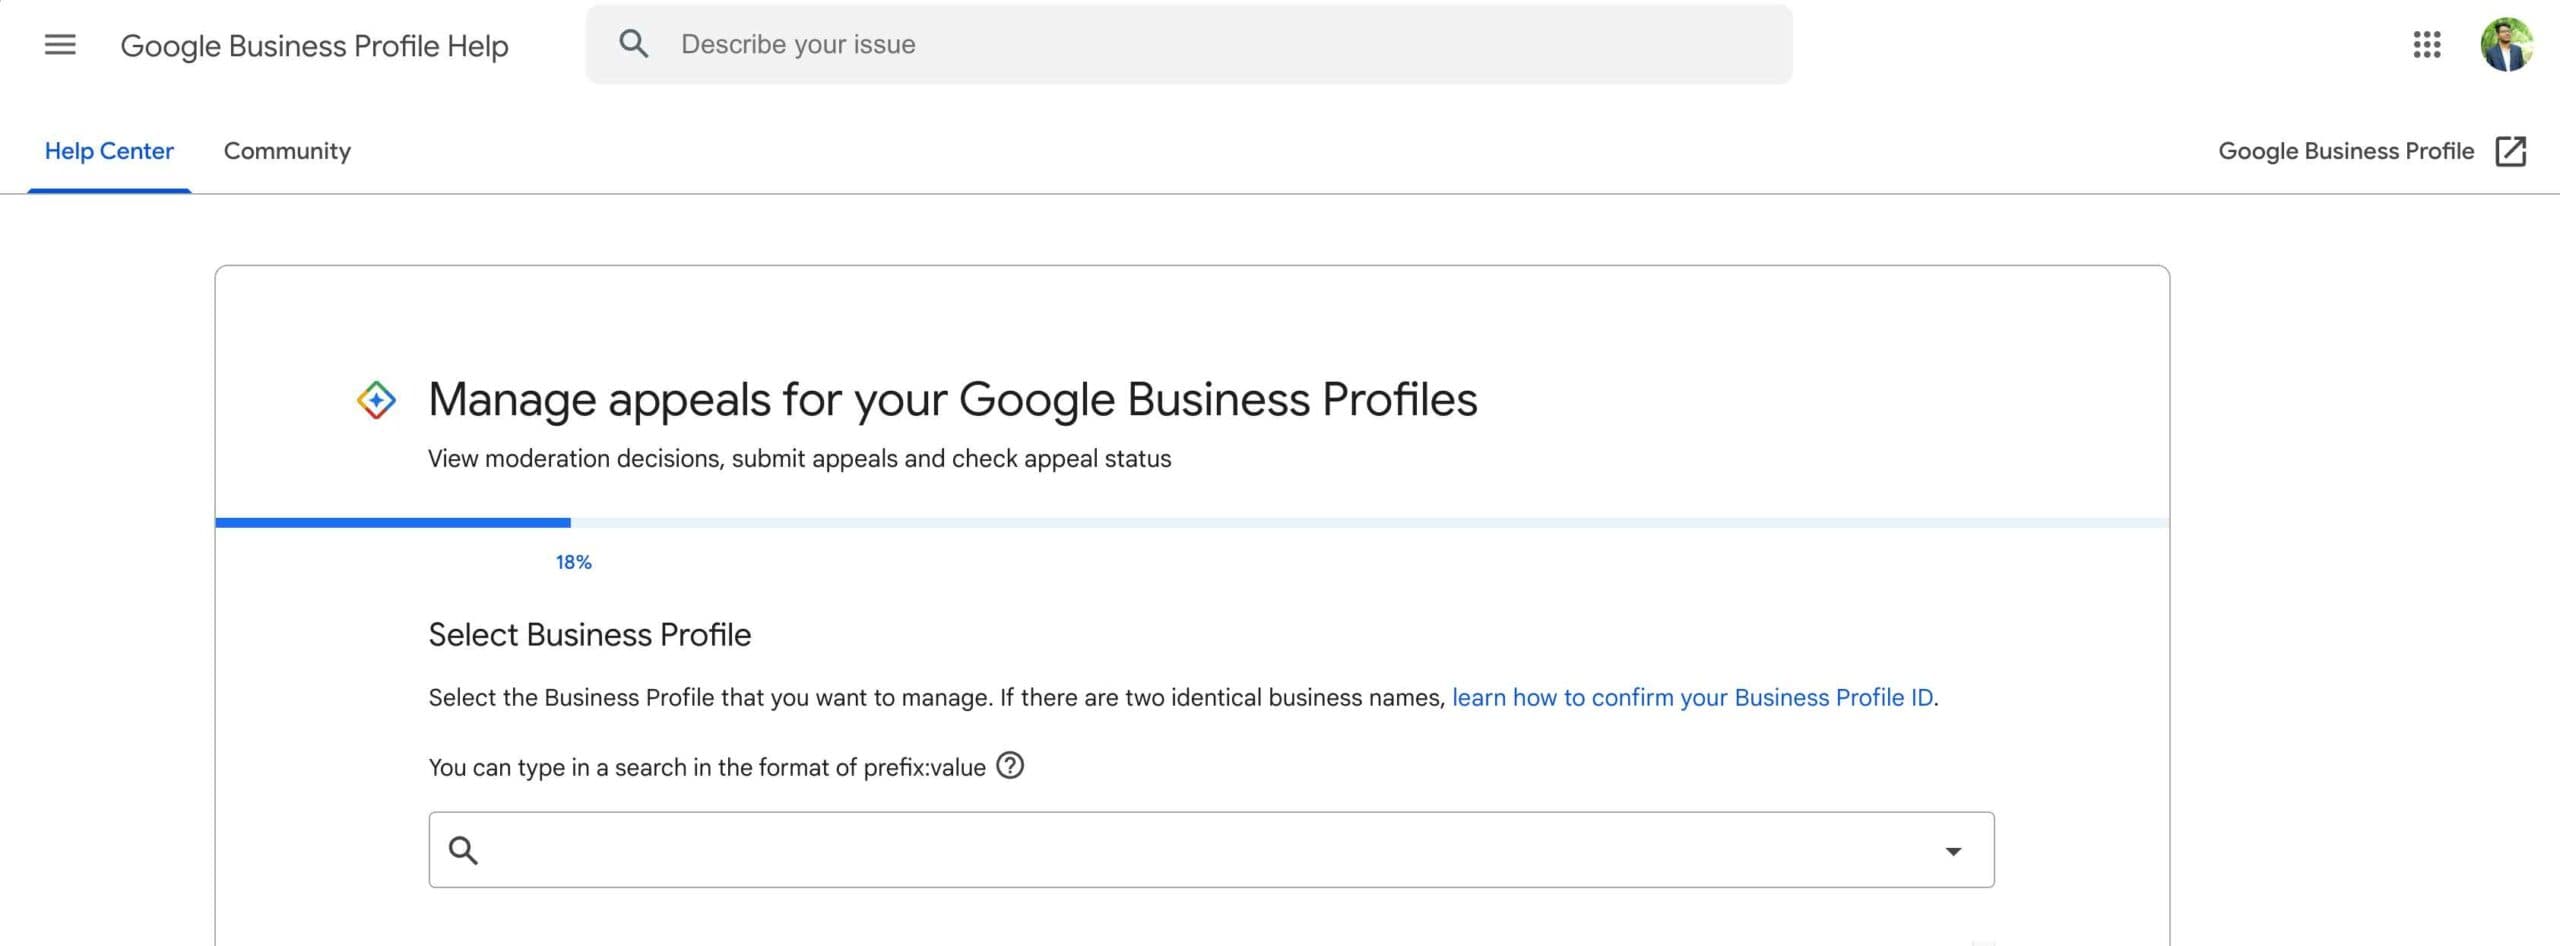Focus the Business Profile search input

point(1100,849)
